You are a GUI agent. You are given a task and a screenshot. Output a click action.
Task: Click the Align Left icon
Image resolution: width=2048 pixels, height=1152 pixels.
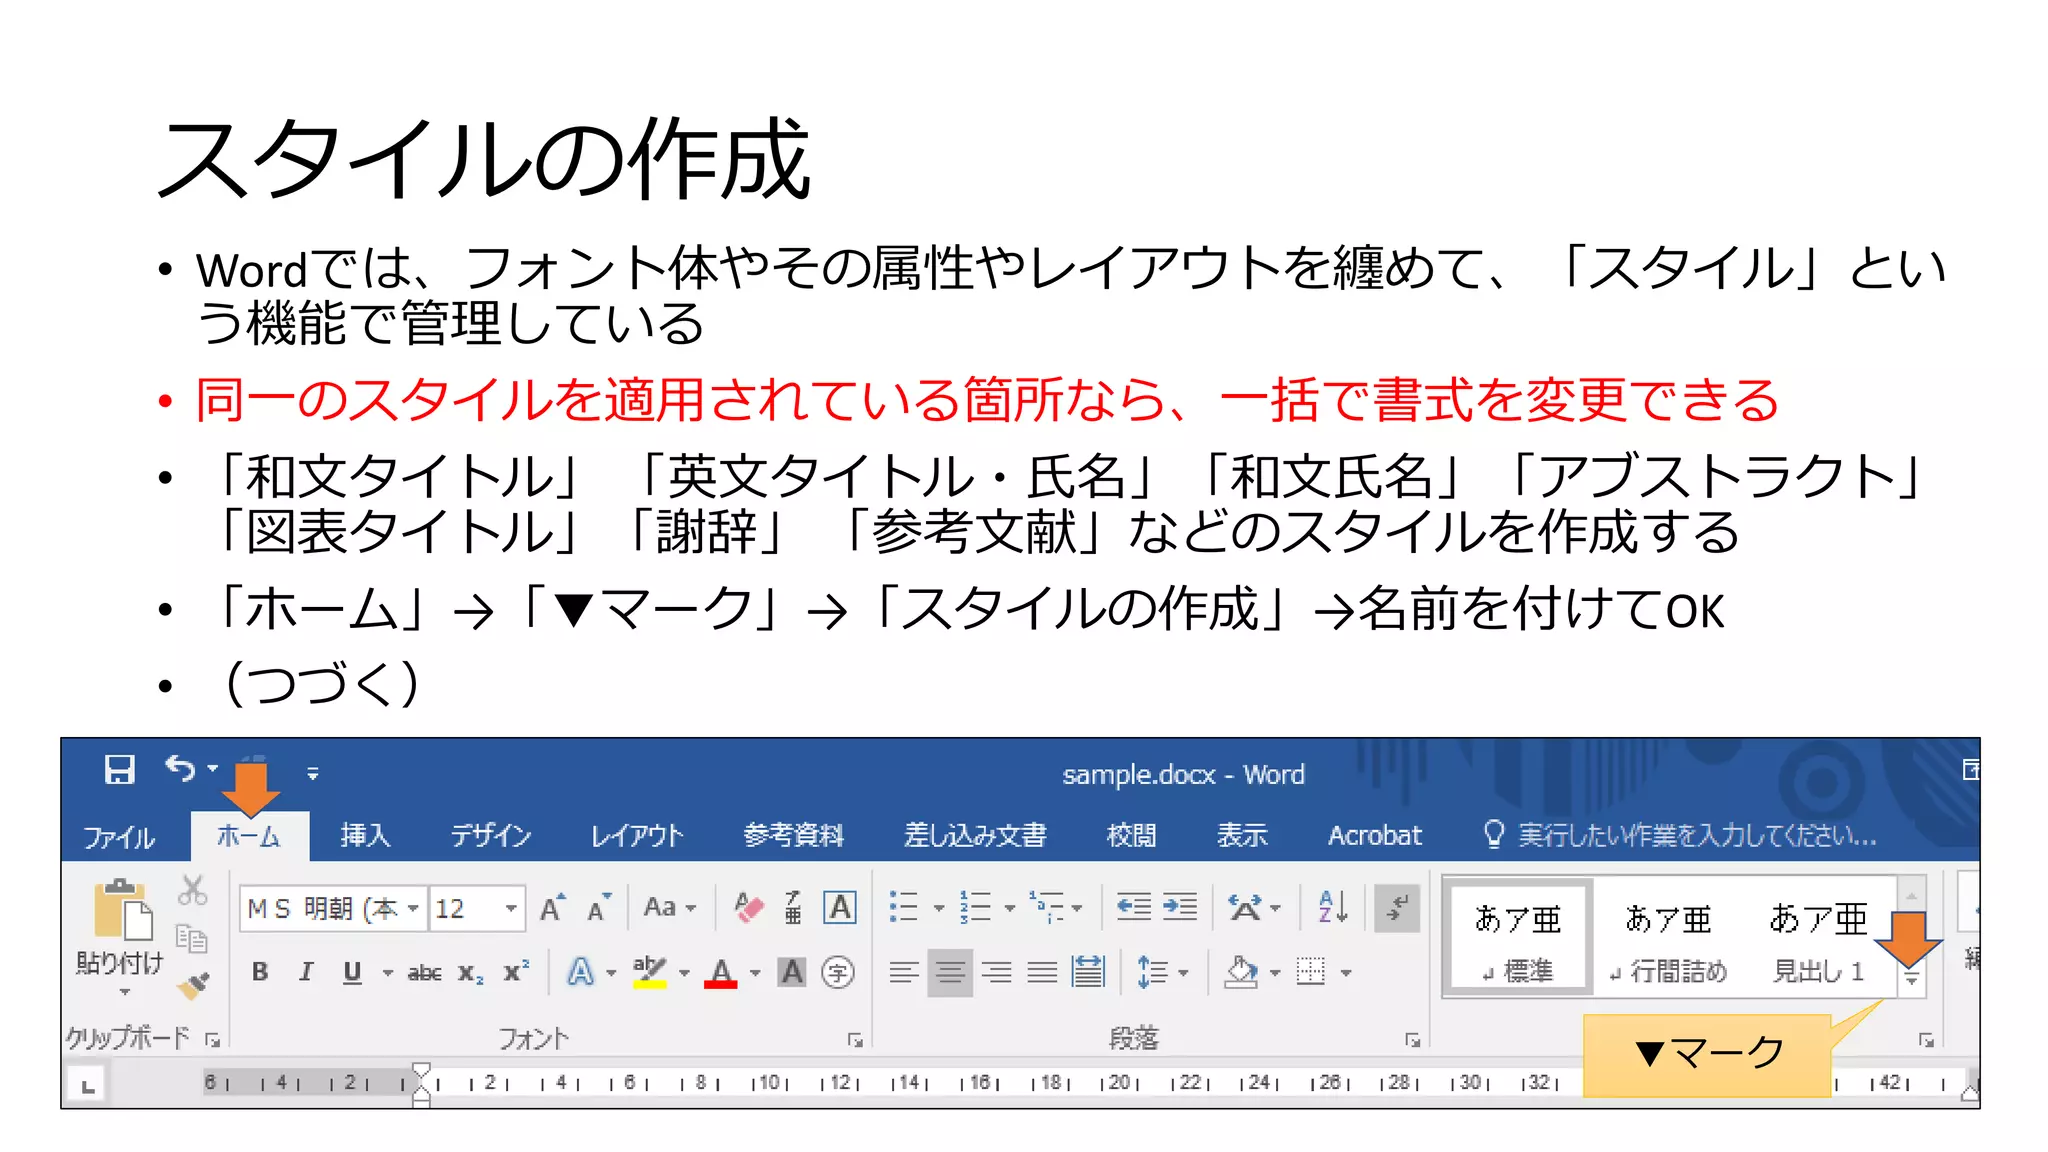click(x=904, y=972)
